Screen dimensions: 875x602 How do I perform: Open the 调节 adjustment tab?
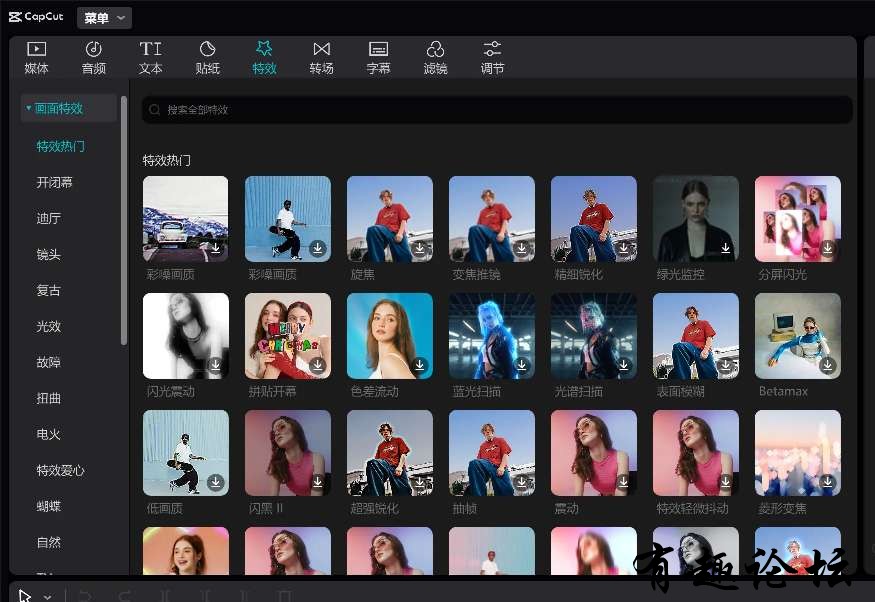click(492, 58)
